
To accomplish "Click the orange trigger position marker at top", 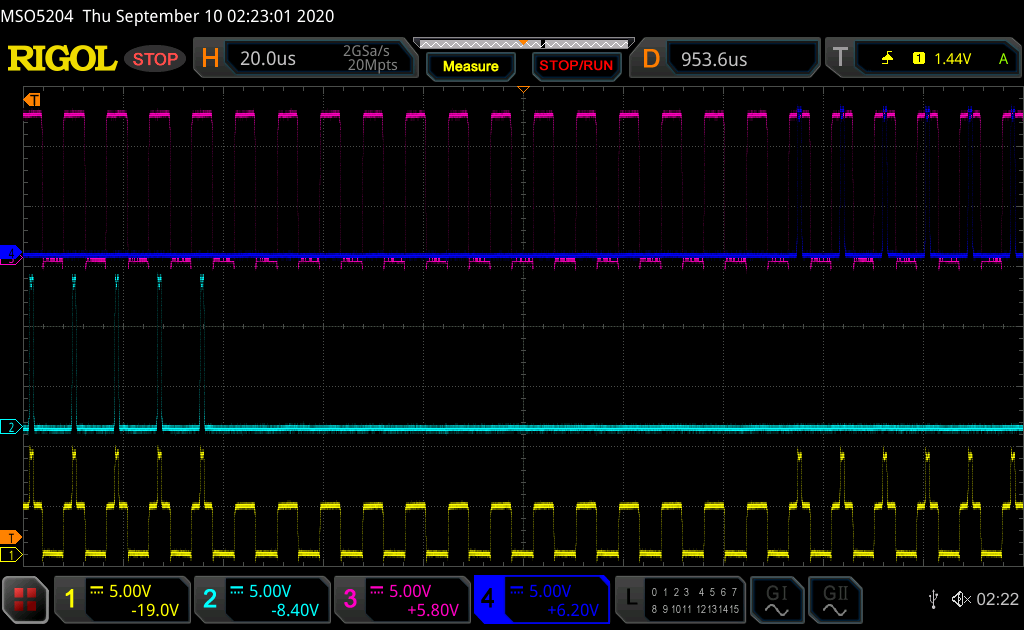I will click(x=523, y=89).
